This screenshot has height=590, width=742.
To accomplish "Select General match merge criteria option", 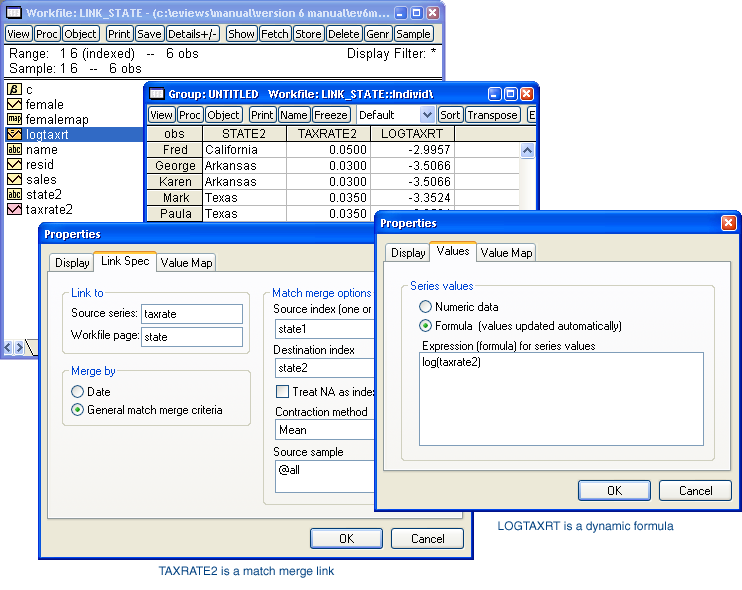I will tap(77, 410).
